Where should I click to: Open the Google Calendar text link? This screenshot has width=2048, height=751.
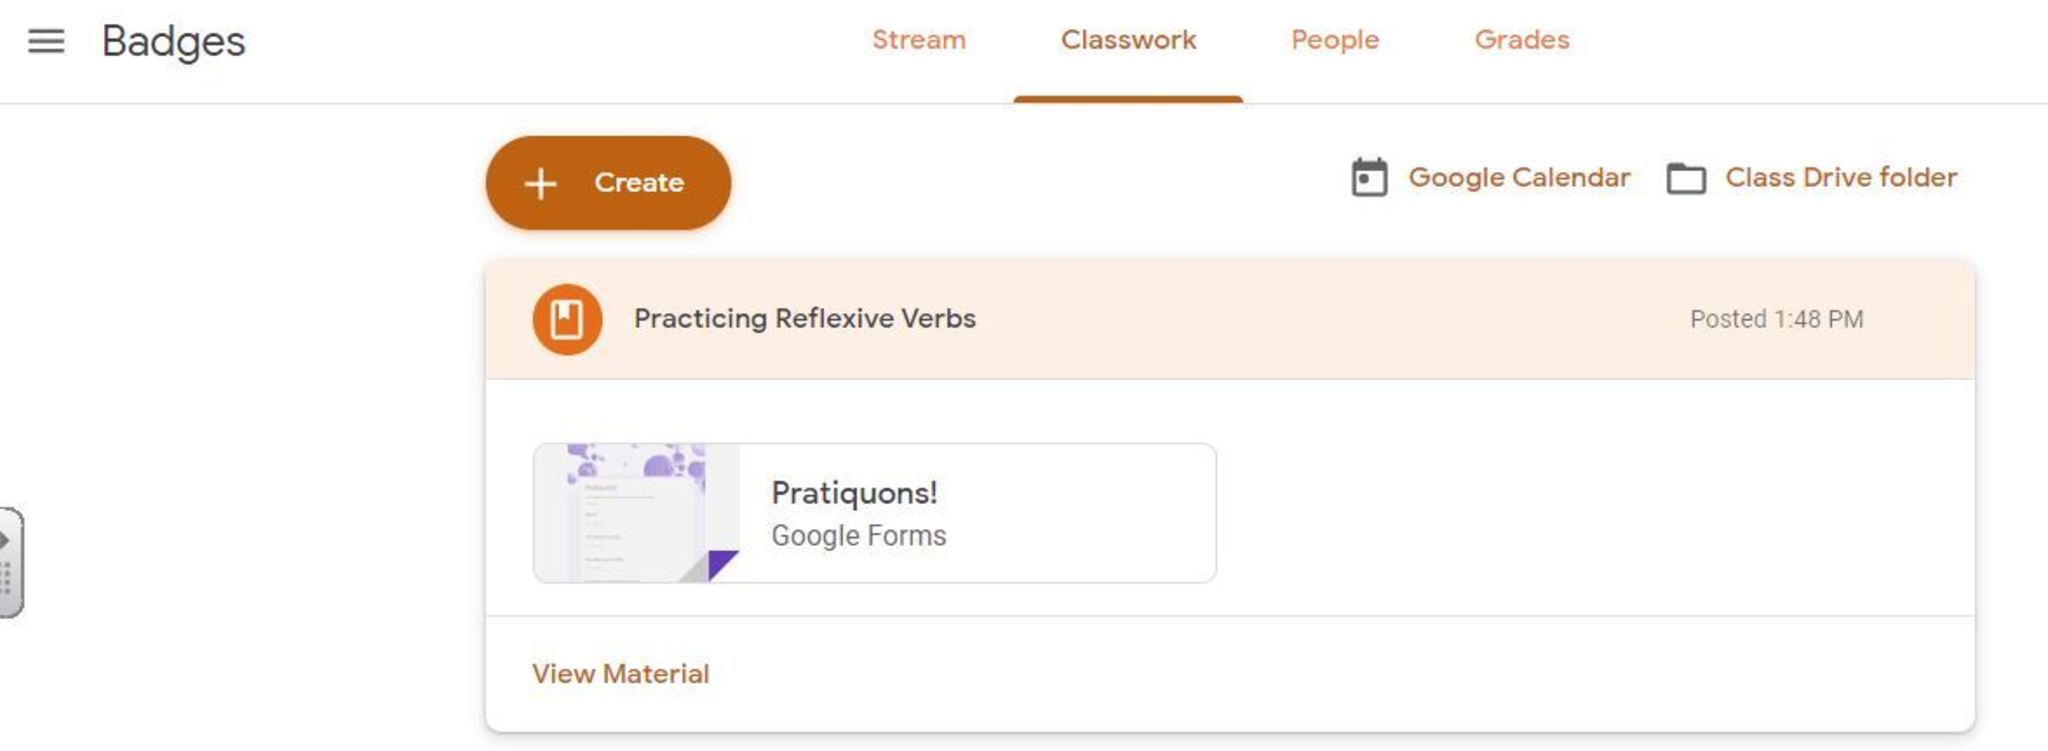(1518, 178)
